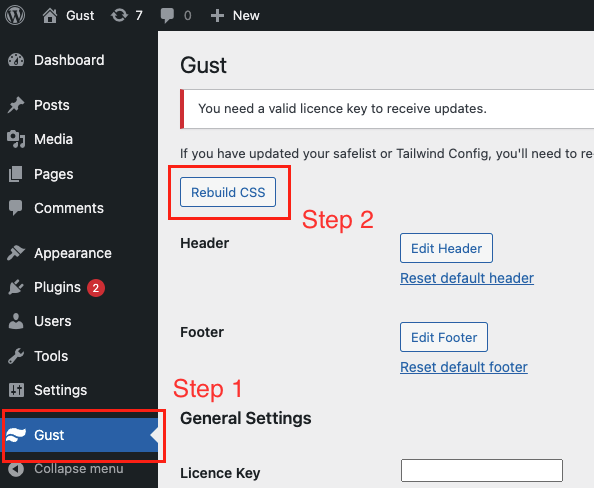Click the plus icon for New
Screen dimensions: 594x488
(217, 16)
